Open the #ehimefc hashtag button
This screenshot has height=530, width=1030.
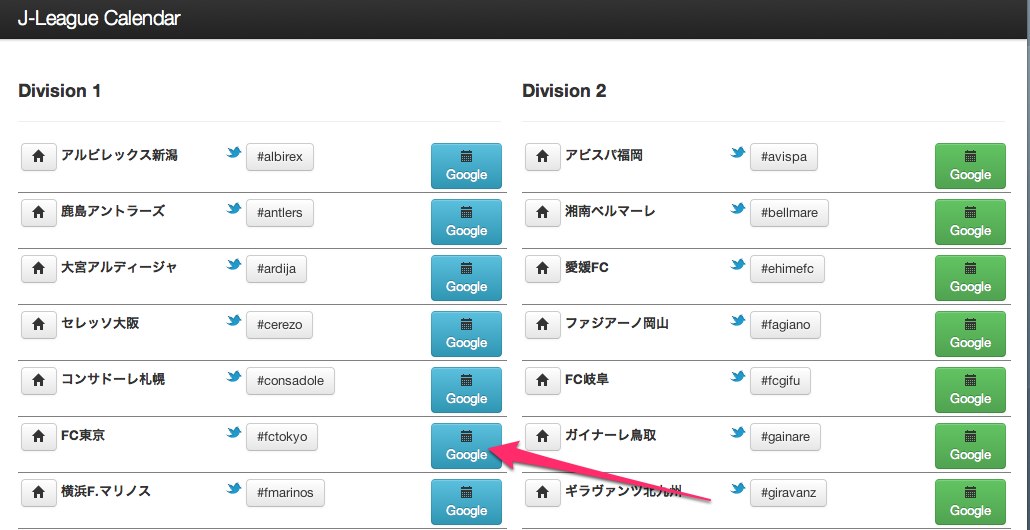(x=787, y=269)
